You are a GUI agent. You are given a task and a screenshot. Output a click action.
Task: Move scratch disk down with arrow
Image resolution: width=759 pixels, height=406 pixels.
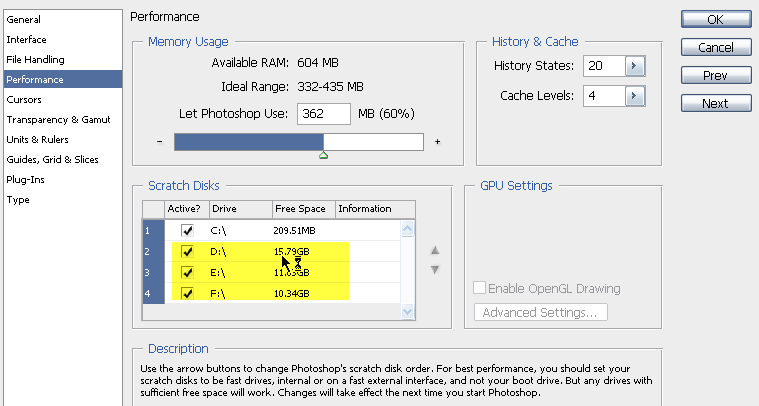pos(435,270)
